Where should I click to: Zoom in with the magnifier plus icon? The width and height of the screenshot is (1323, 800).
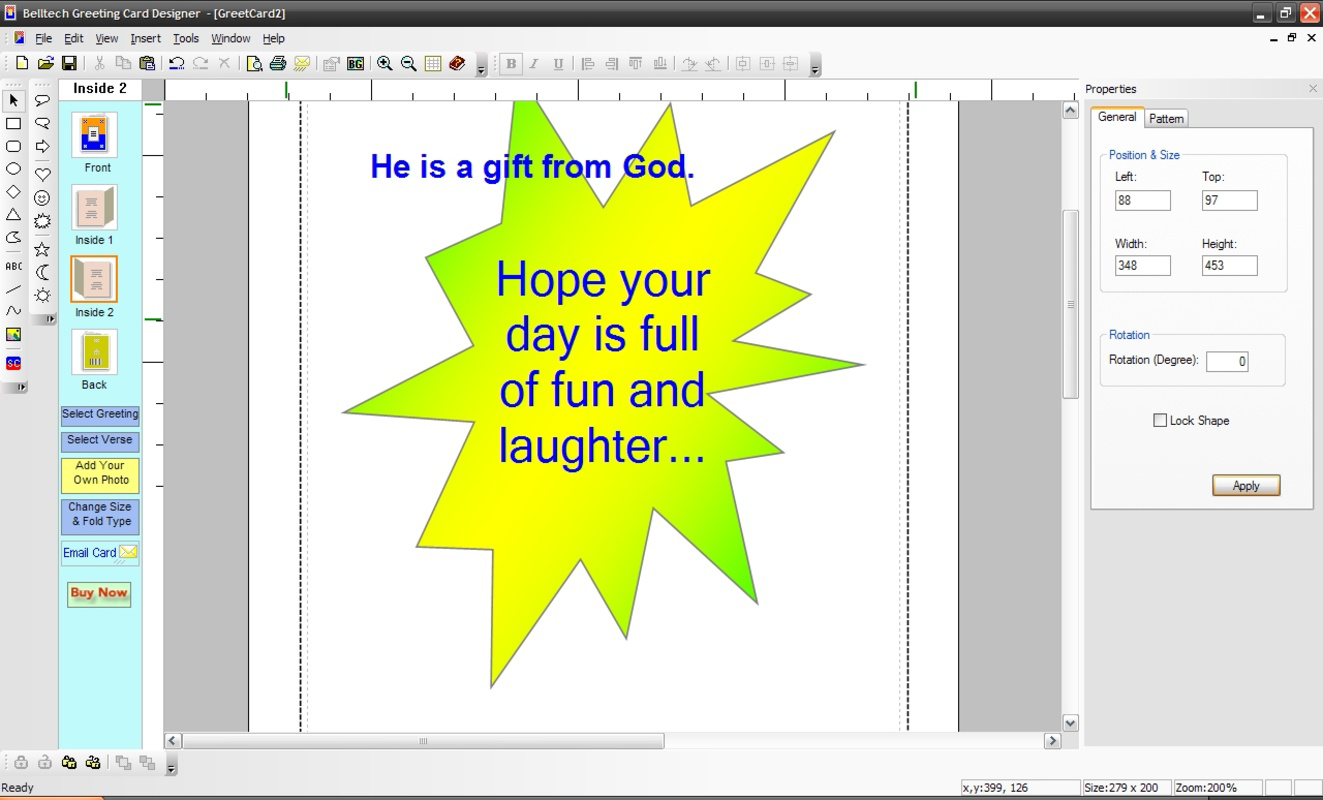click(x=384, y=63)
